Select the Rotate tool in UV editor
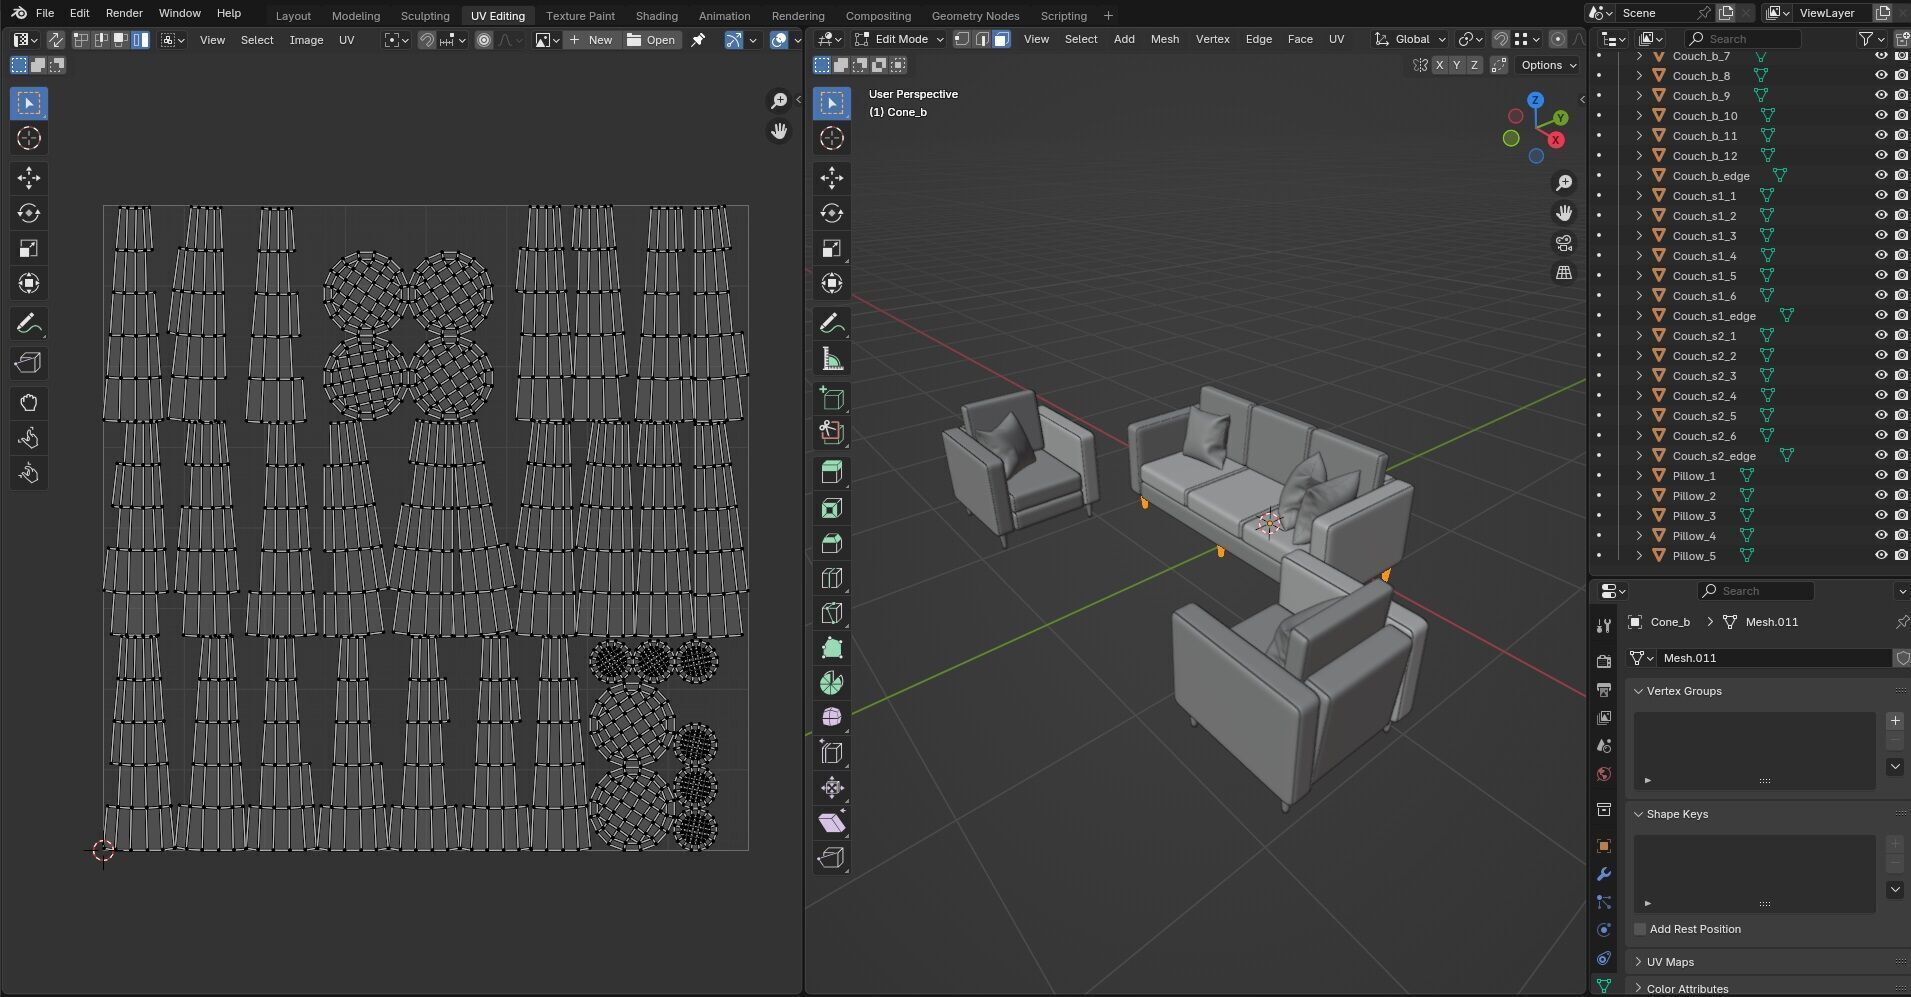This screenshot has height=997, width=1911. click(29, 213)
